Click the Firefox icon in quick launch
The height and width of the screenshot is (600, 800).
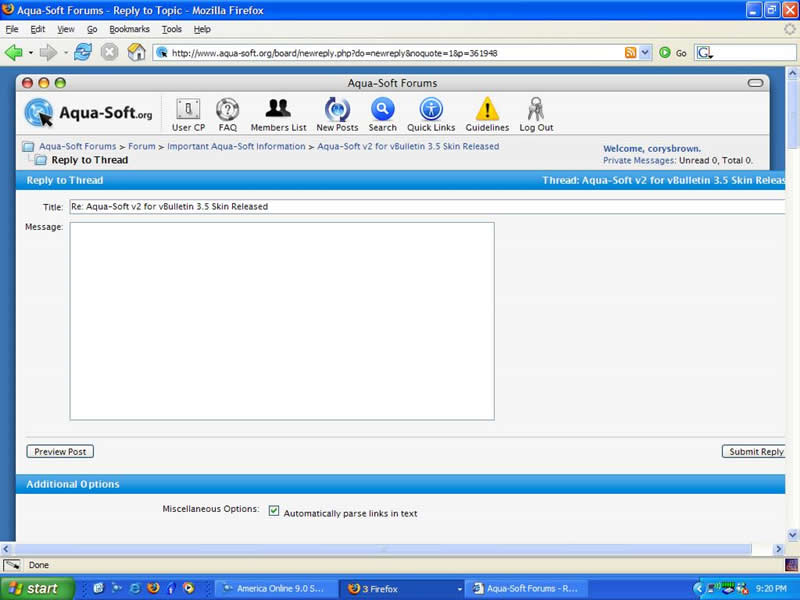(x=153, y=588)
